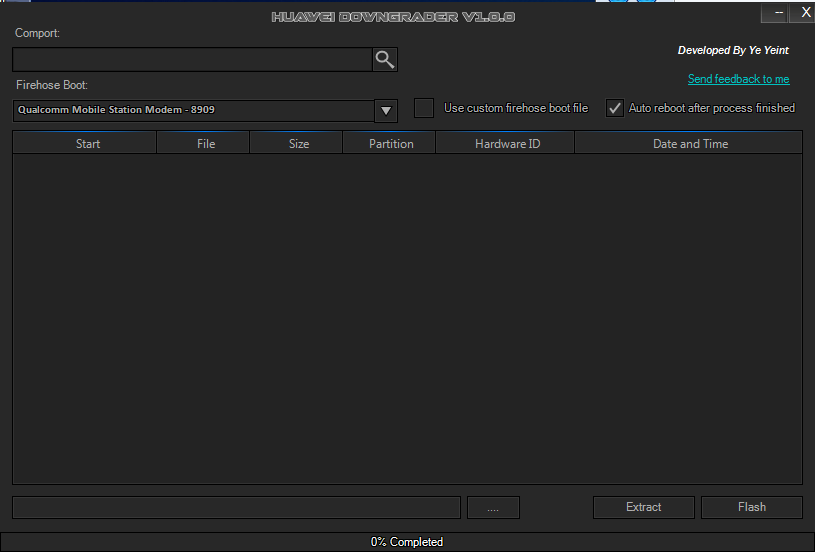Viewport: 815px width, 552px height.
Task: Sort by the Start column header
Action: point(88,144)
